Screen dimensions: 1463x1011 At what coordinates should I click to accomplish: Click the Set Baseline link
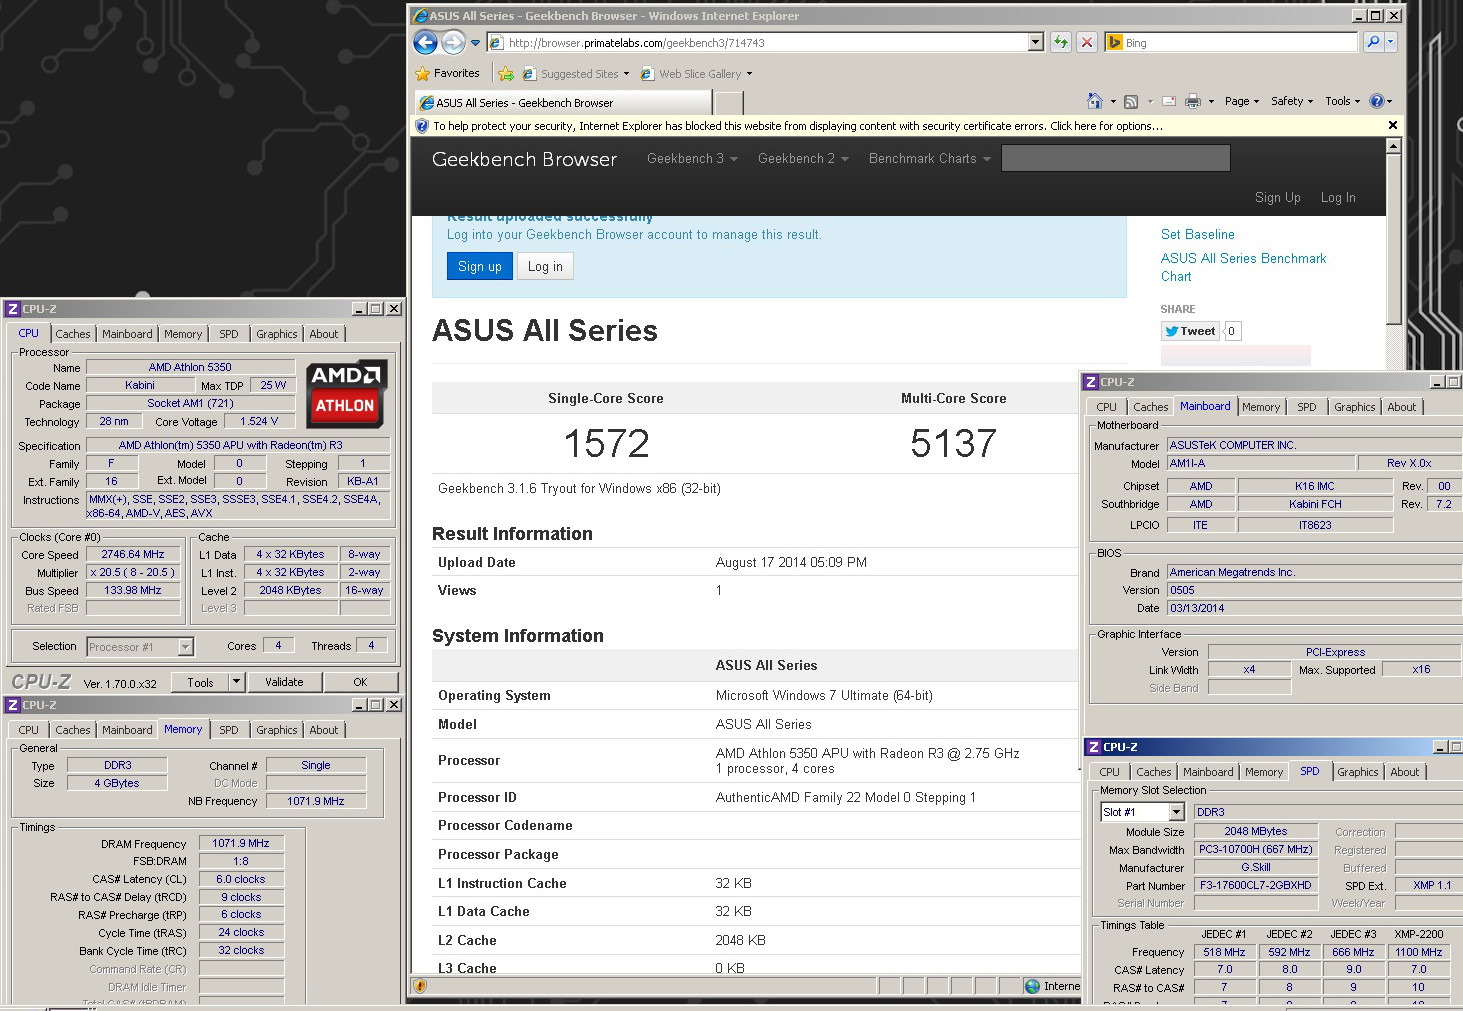[x=1197, y=234]
